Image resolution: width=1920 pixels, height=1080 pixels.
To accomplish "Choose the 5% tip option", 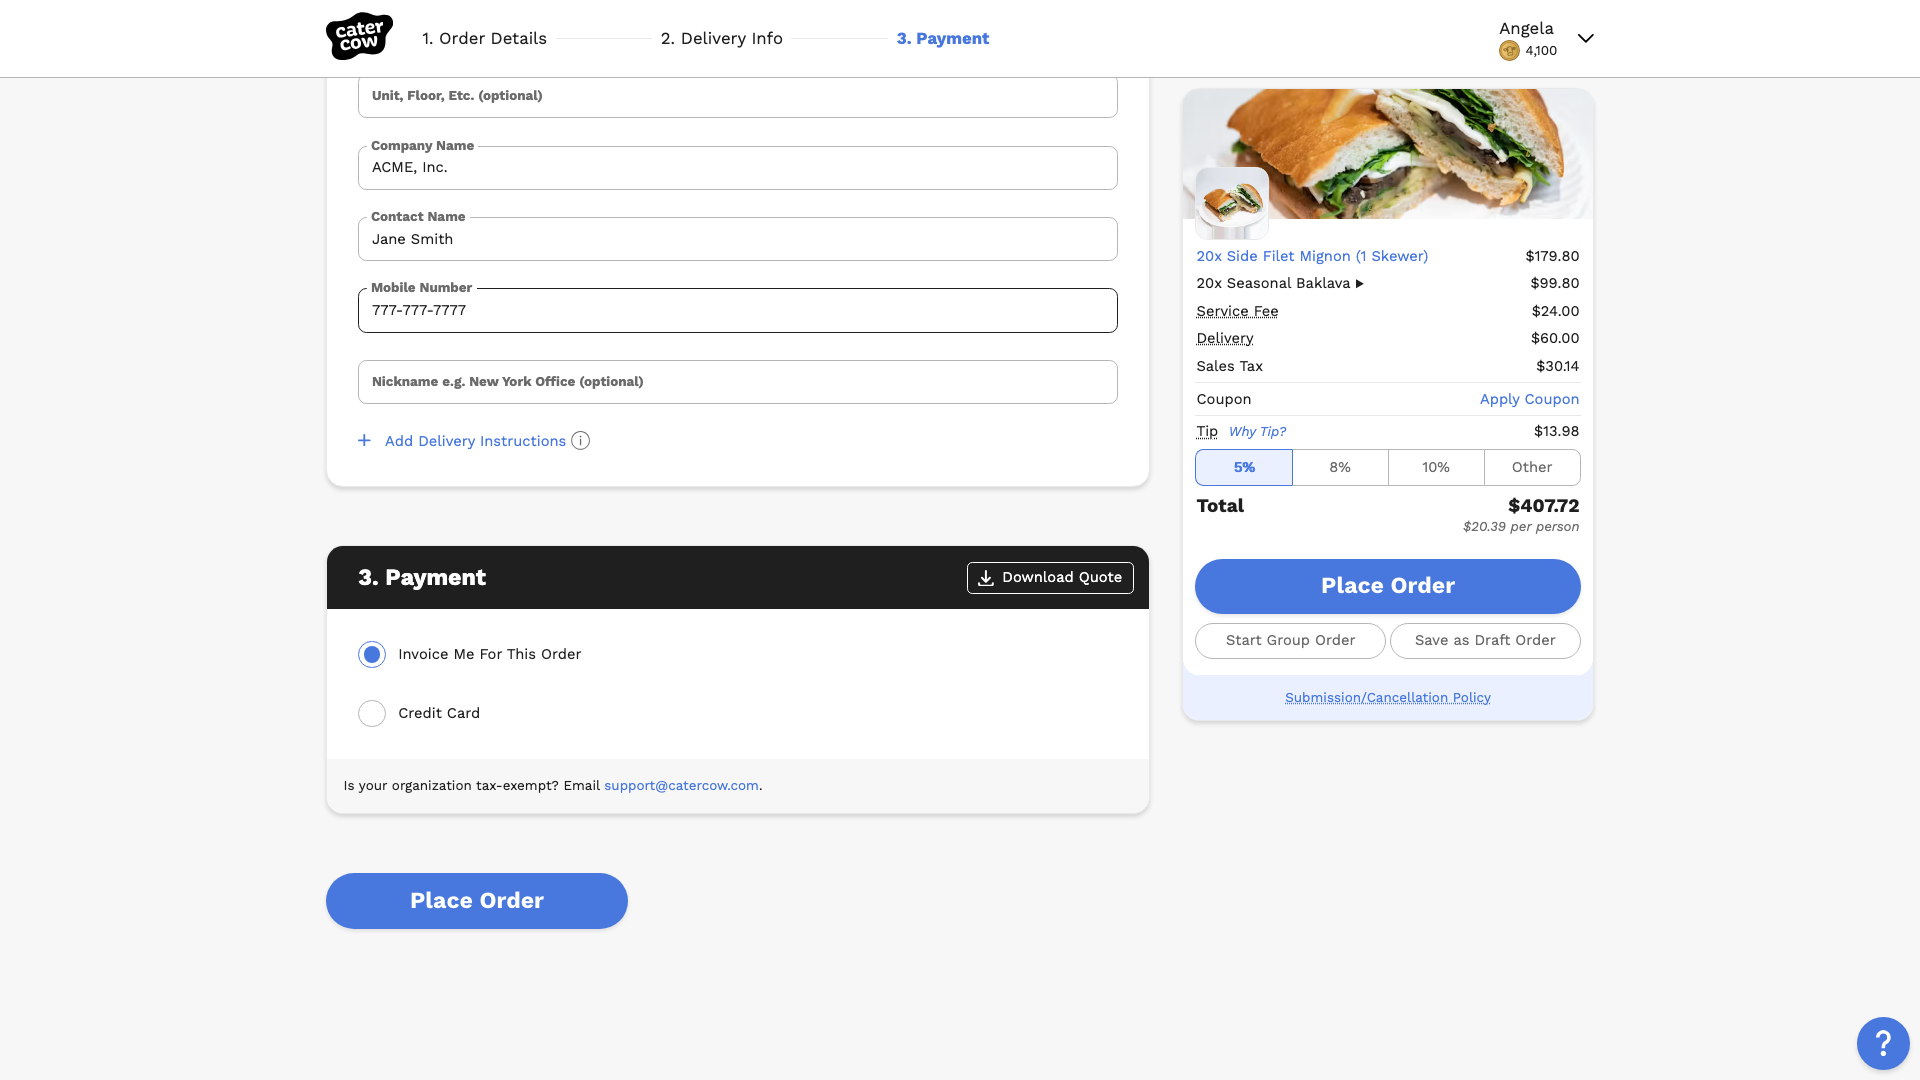I will coord(1244,467).
